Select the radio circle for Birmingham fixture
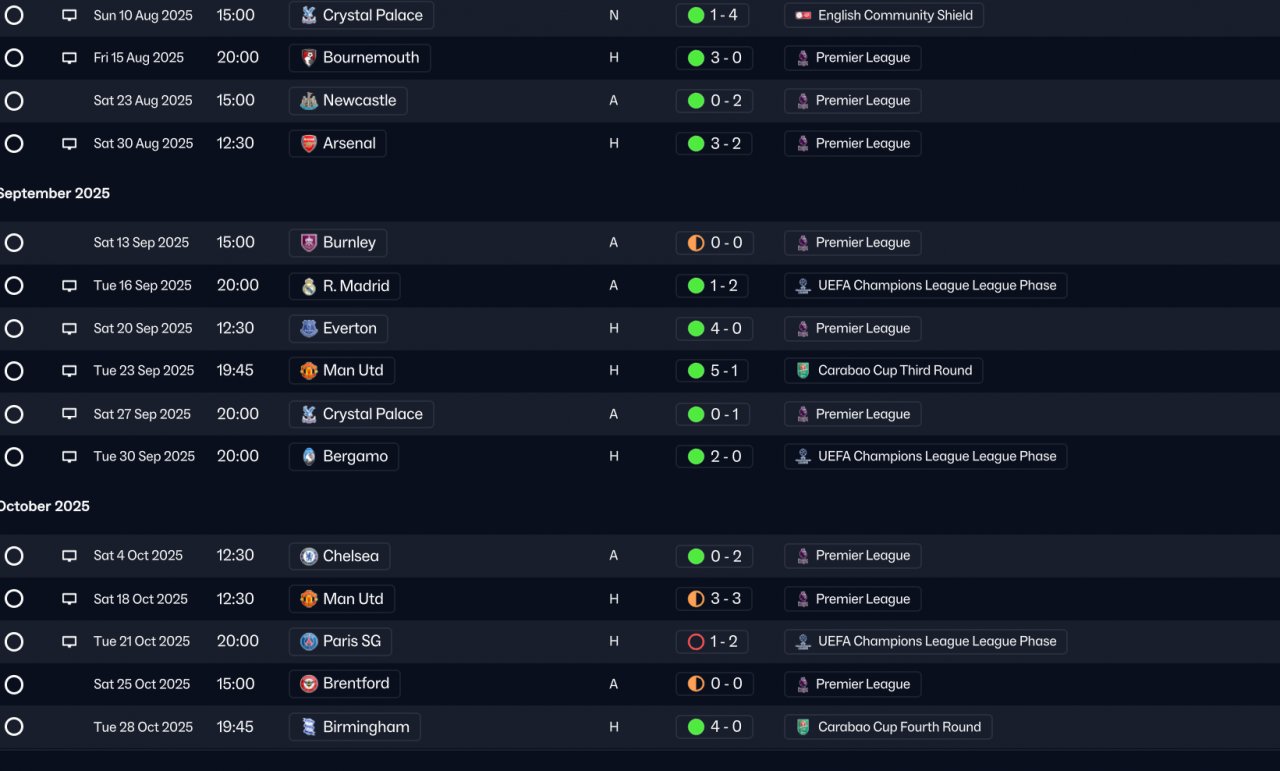1280x771 pixels. tap(14, 727)
